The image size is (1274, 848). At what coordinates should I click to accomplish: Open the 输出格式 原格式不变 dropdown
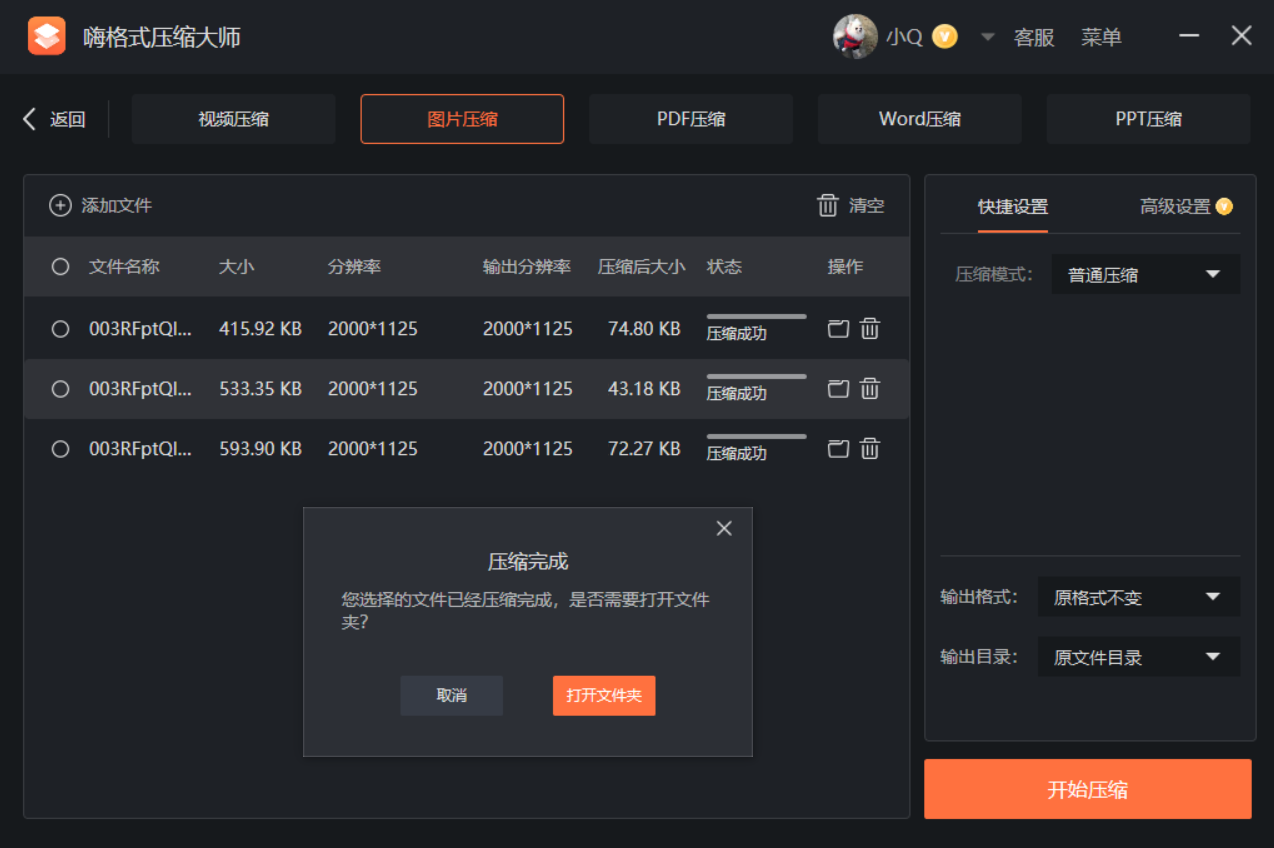[x=1139, y=597]
